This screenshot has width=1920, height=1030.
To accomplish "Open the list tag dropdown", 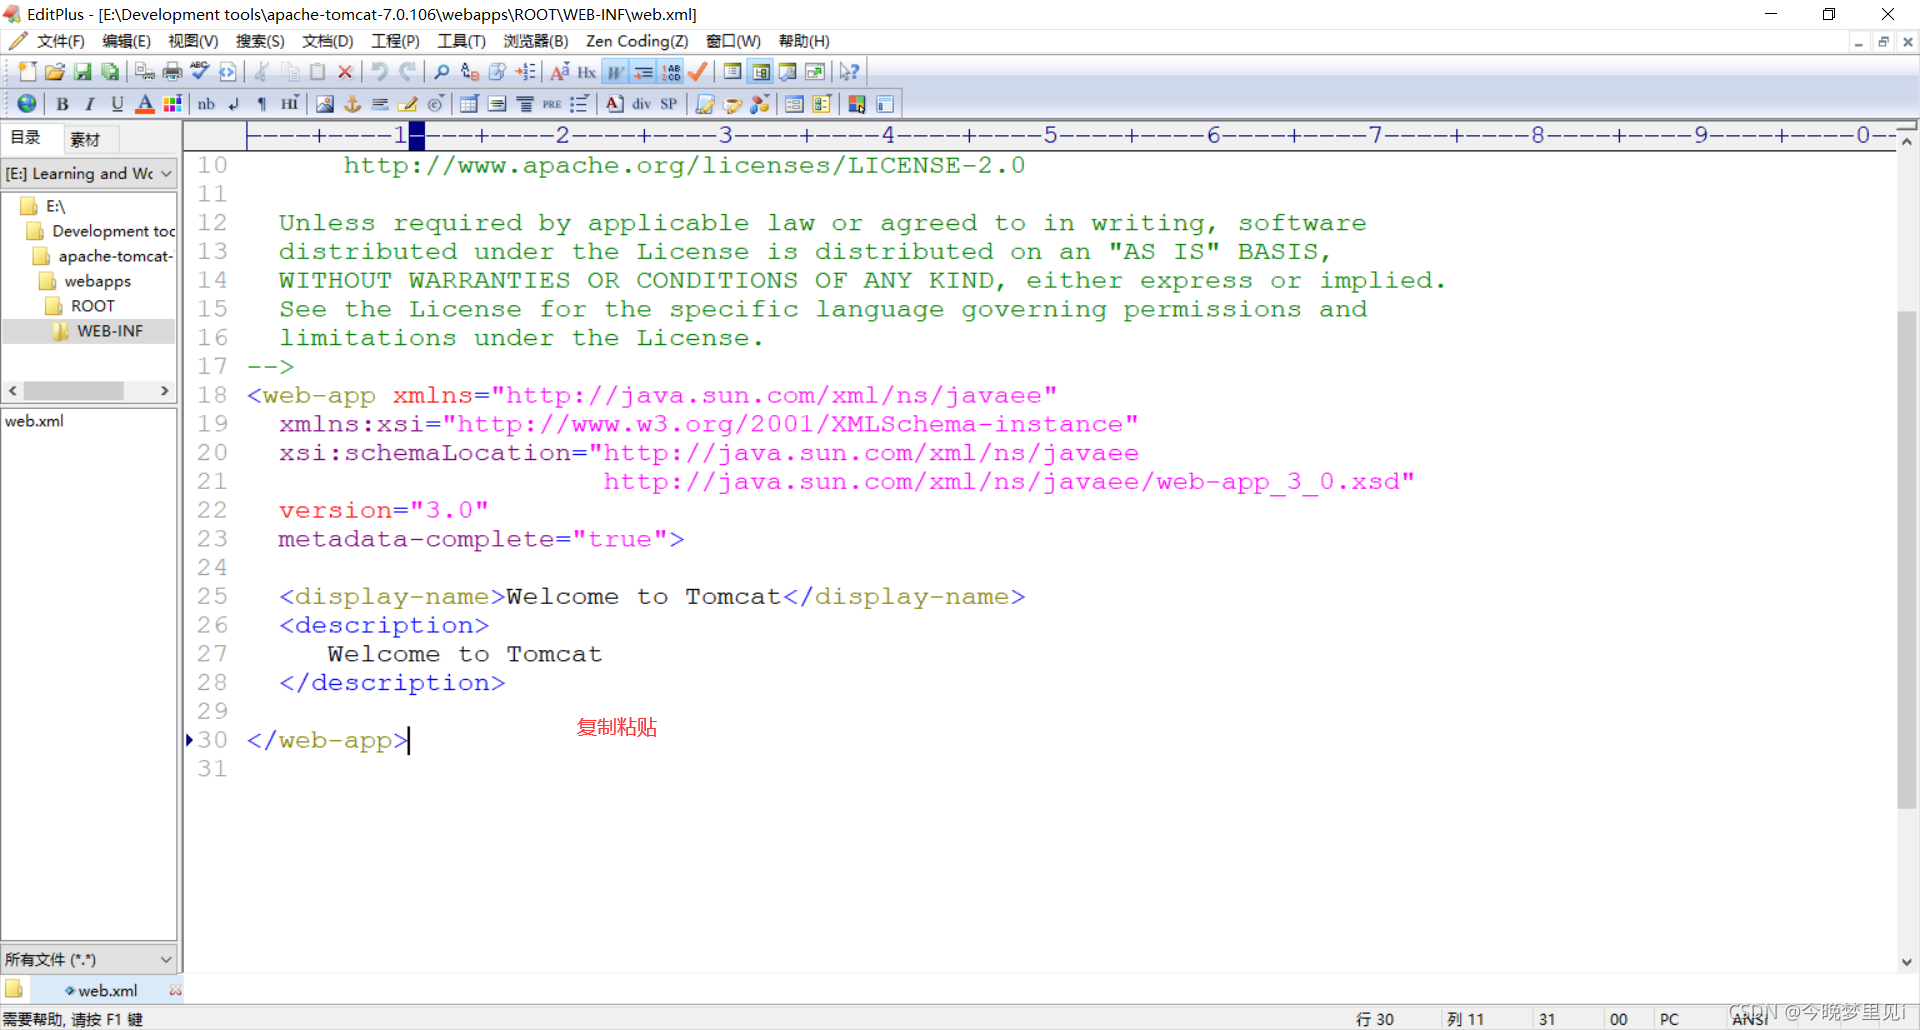I will pos(579,104).
